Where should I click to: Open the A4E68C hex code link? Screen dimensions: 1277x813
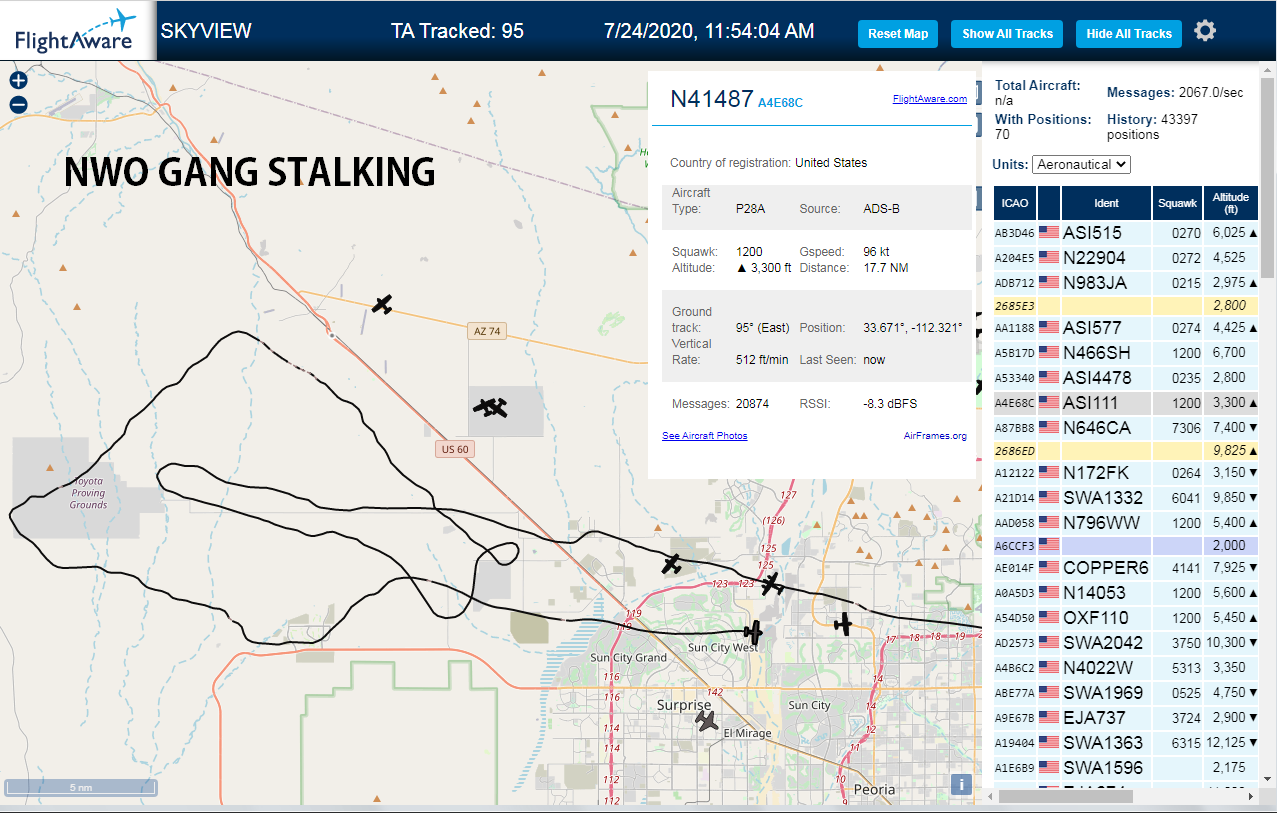[780, 103]
